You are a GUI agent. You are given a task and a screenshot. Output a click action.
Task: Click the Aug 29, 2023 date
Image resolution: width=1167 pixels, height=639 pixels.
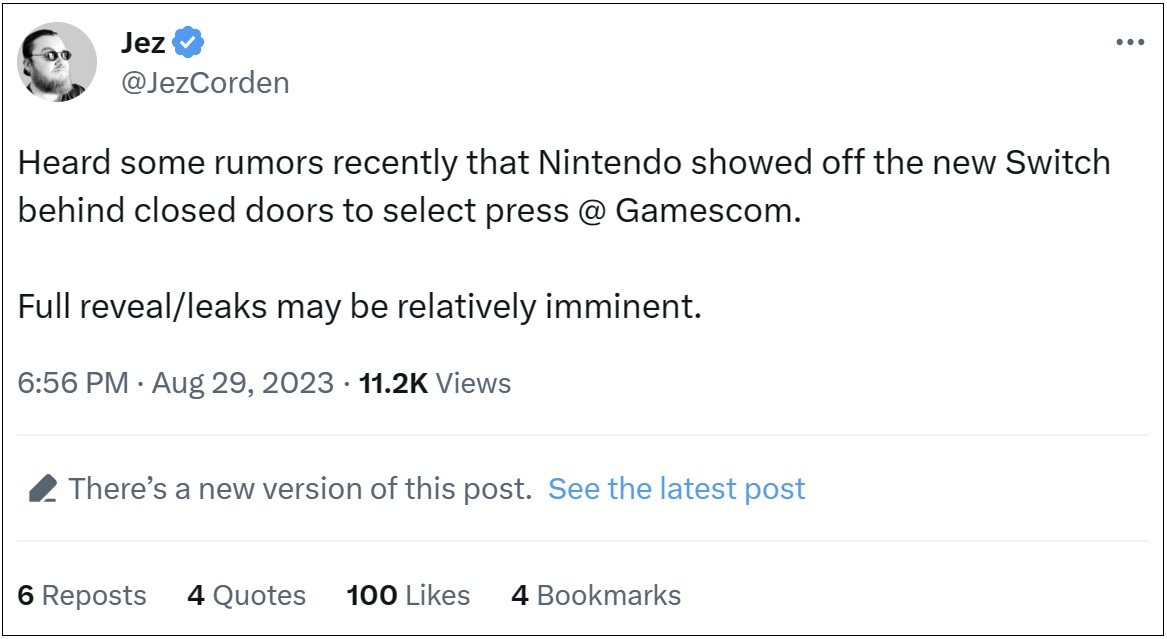243,383
